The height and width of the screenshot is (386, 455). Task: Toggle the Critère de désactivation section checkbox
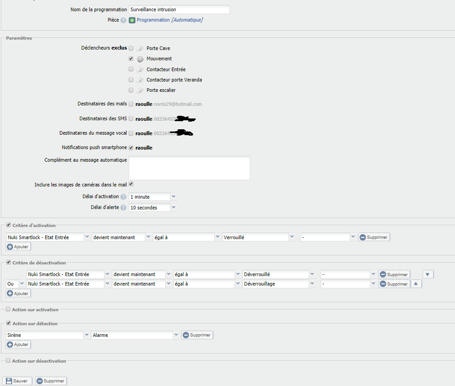[8, 262]
